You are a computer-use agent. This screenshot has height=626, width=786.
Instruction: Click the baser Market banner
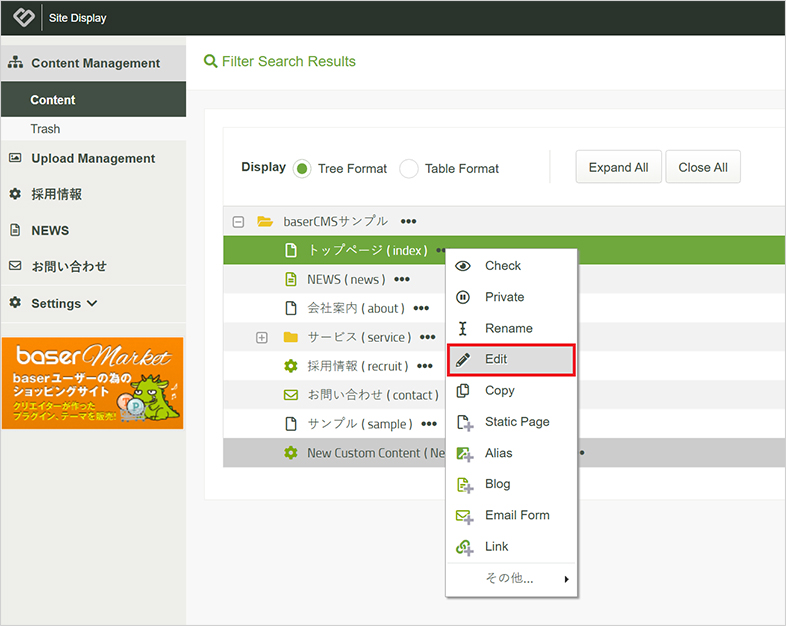coord(93,383)
